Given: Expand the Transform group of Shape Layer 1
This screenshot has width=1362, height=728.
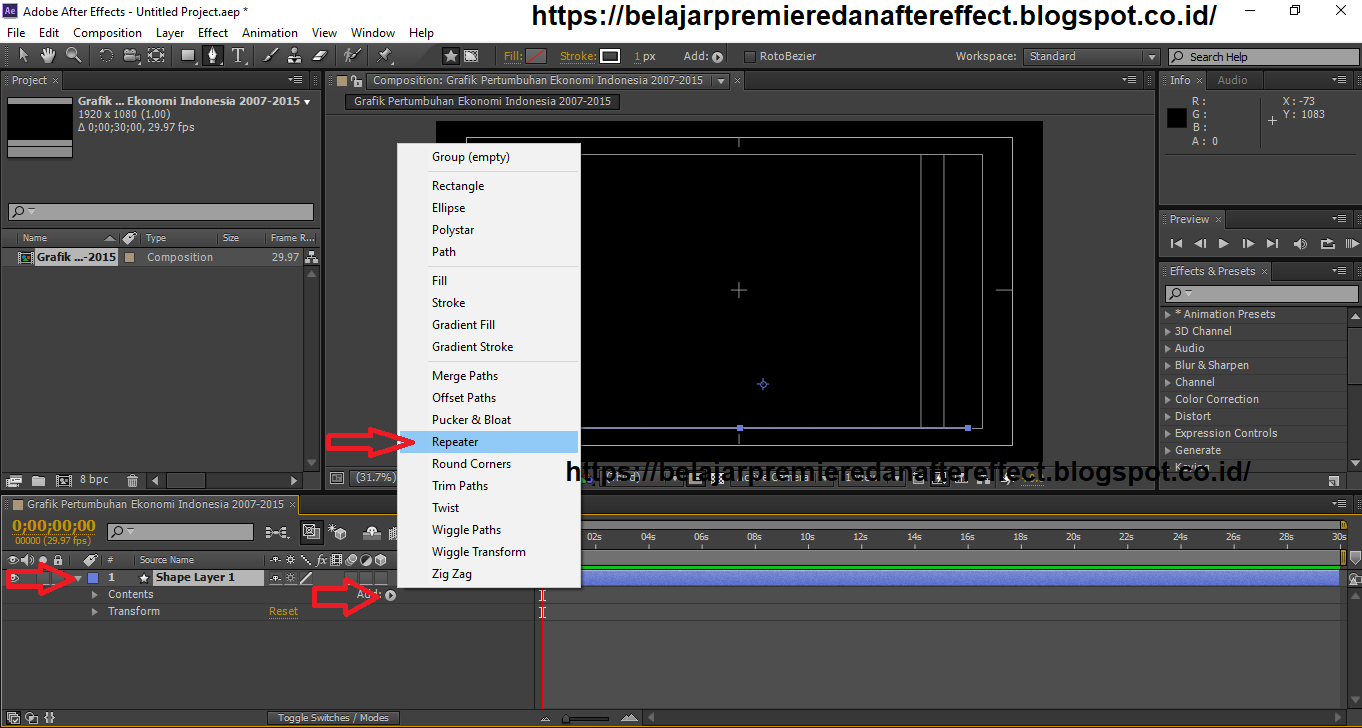Looking at the screenshot, I should tap(95, 610).
